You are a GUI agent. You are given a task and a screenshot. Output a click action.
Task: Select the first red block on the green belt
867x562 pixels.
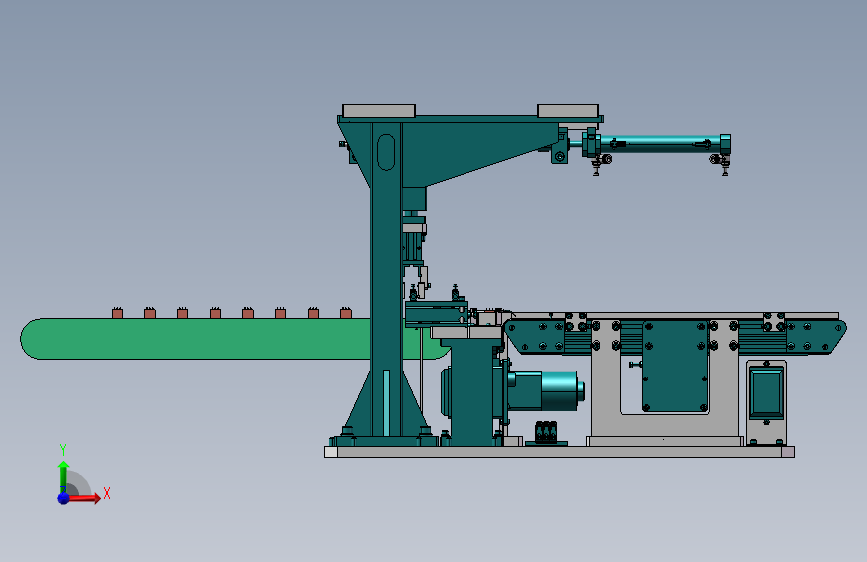pos(117,313)
